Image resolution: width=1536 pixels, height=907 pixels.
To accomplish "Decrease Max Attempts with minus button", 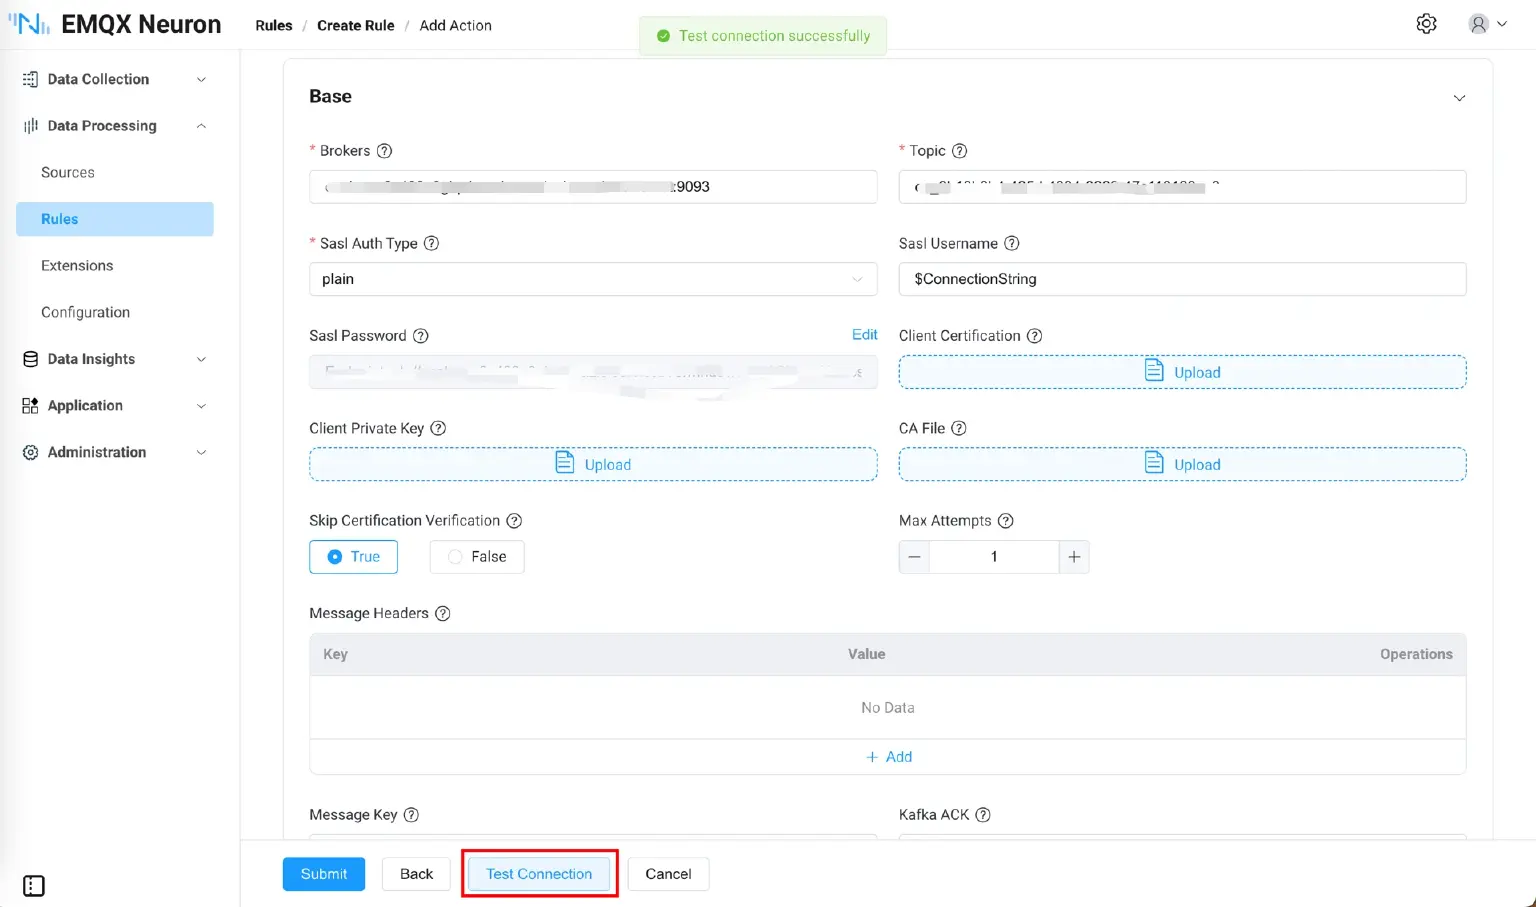I will coord(914,557).
